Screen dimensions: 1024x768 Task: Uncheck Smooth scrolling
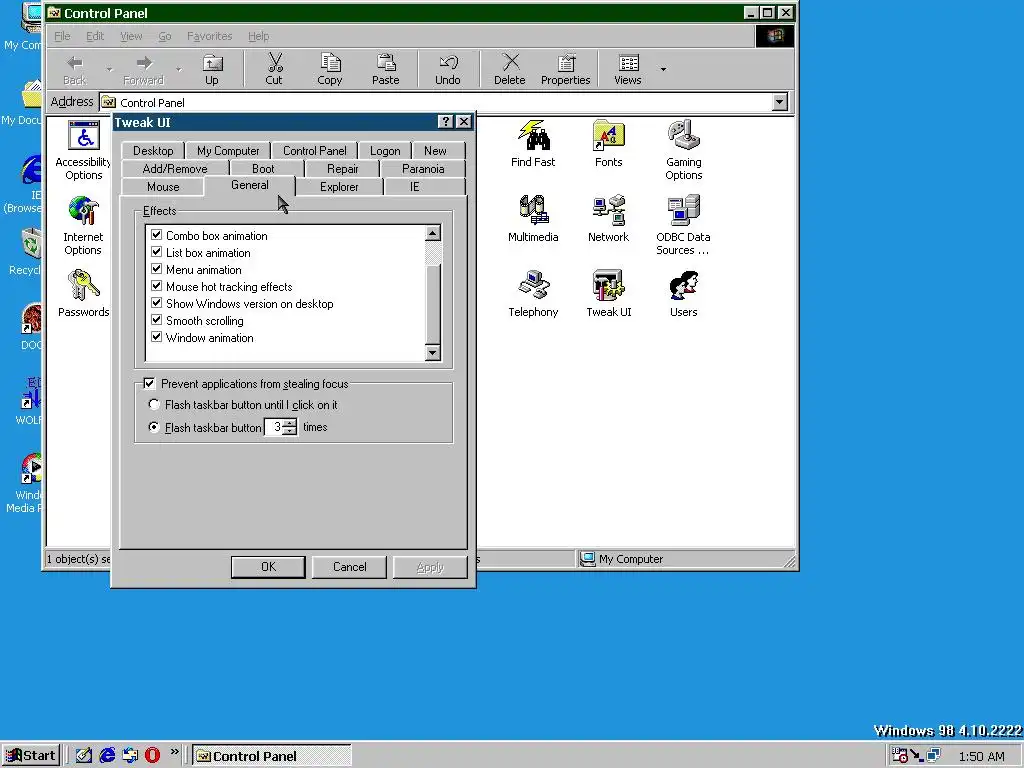(156, 320)
